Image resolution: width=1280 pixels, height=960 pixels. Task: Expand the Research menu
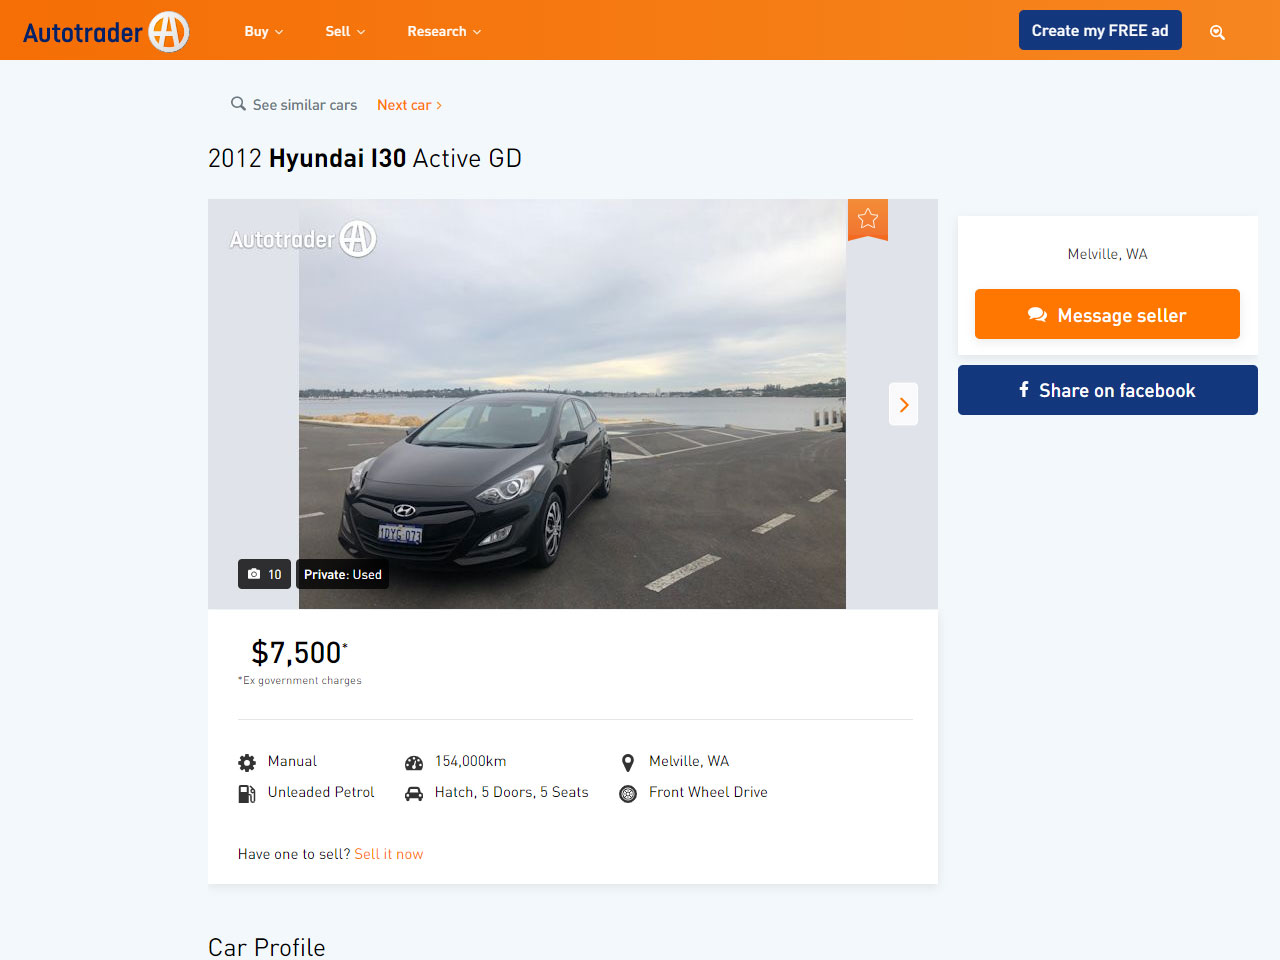click(x=444, y=31)
